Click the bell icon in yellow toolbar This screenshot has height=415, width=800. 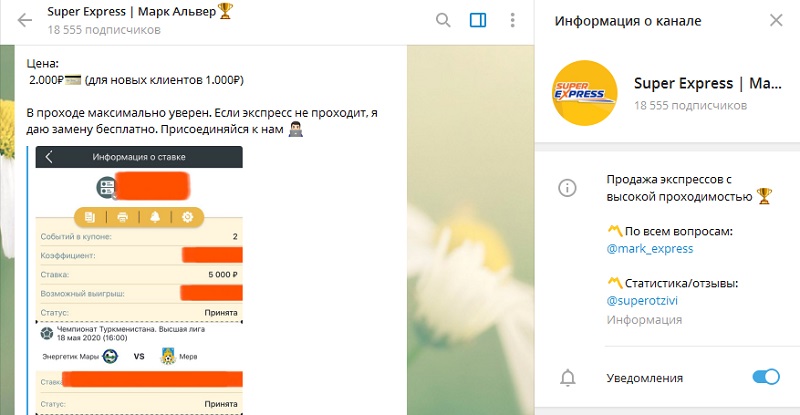(x=155, y=217)
